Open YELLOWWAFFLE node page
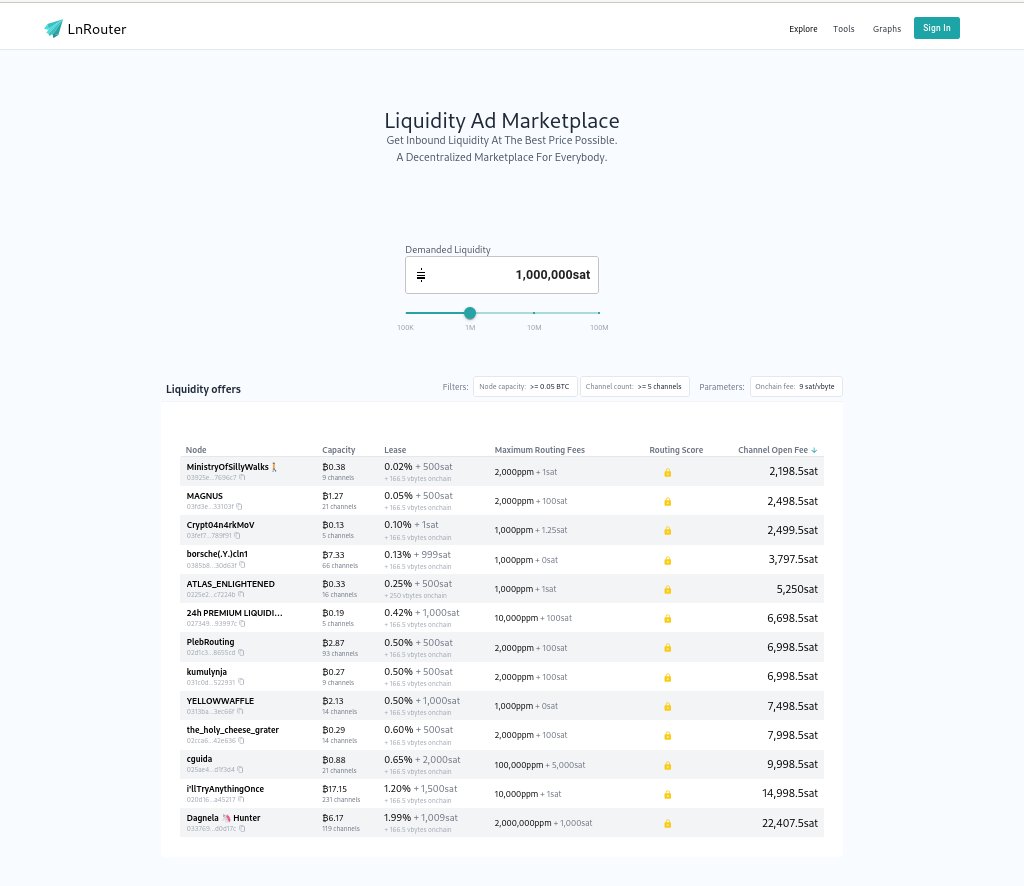The height and width of the screenshot is (886, 1024). click(x=220, y=701)
